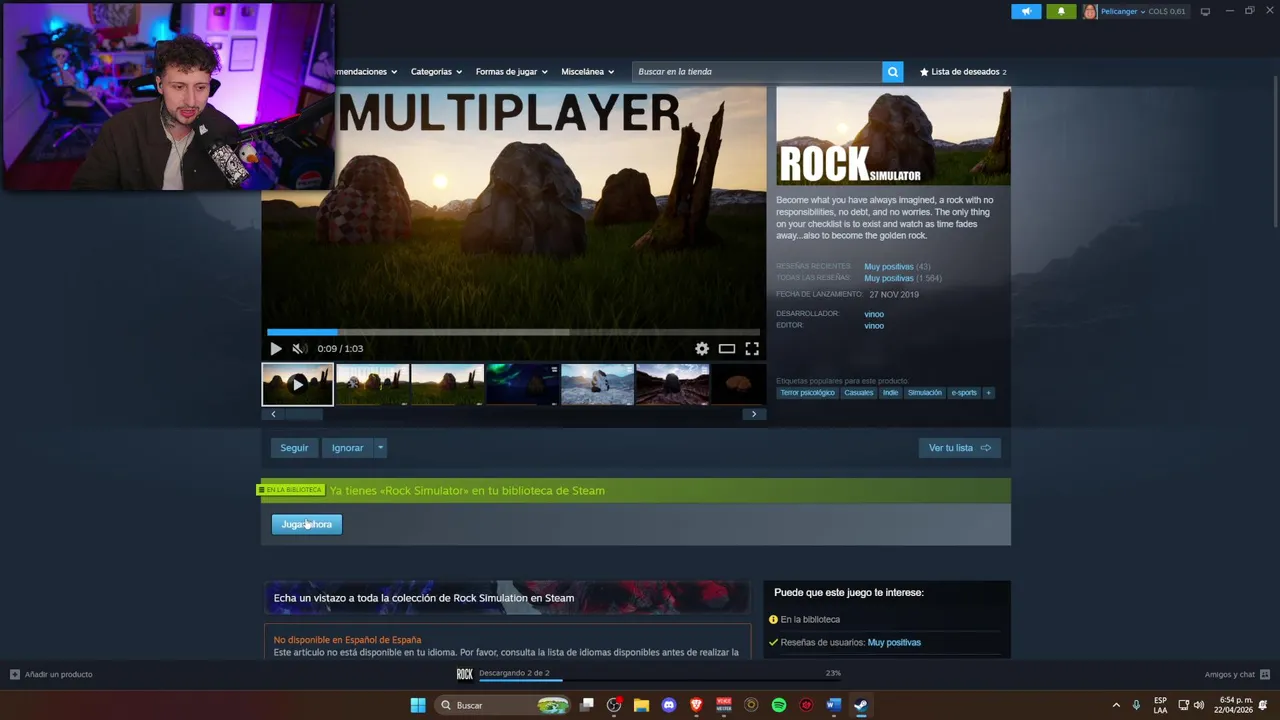Screen dimensions: 1280x720
Task: Toggle trailer theater mode
Action: tap(727, 349)
